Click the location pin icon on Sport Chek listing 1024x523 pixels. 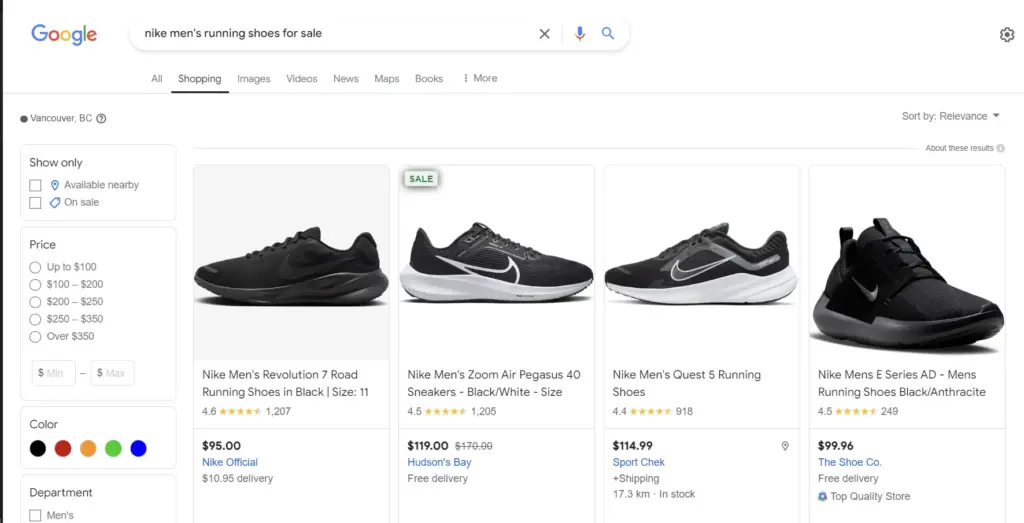click(785, 446)
